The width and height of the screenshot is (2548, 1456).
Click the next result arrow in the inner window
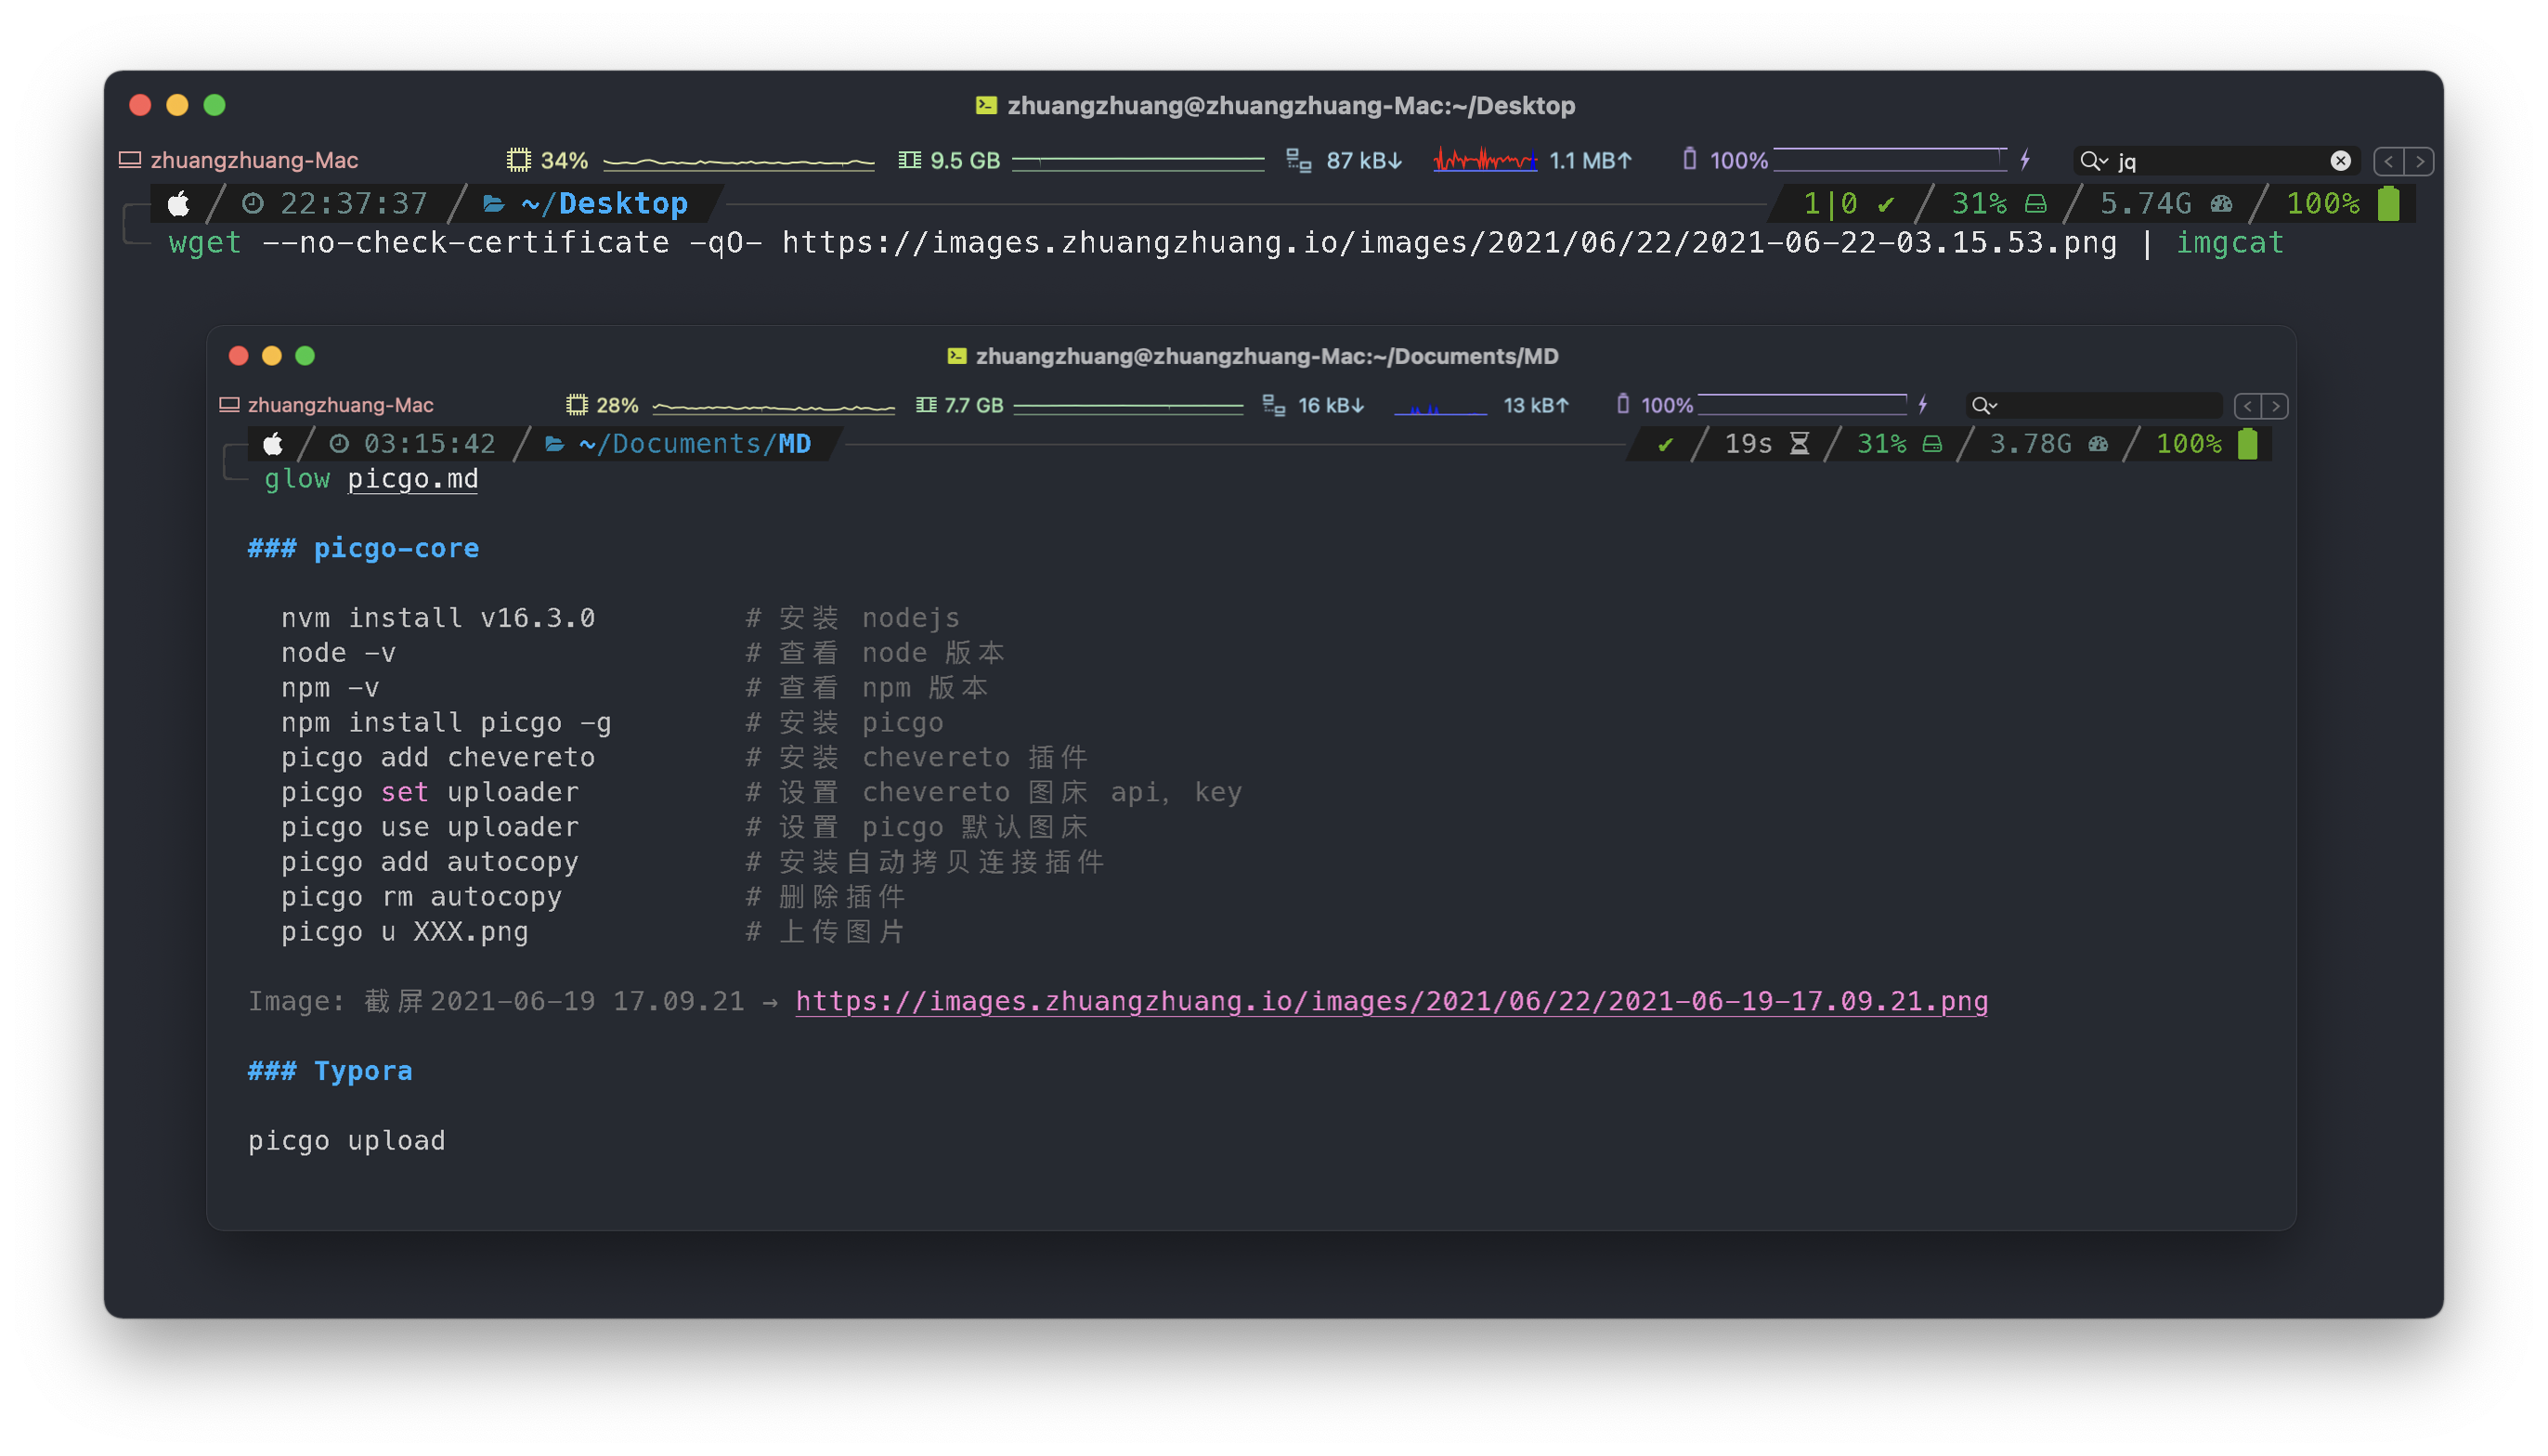[x=2275, y=406]
